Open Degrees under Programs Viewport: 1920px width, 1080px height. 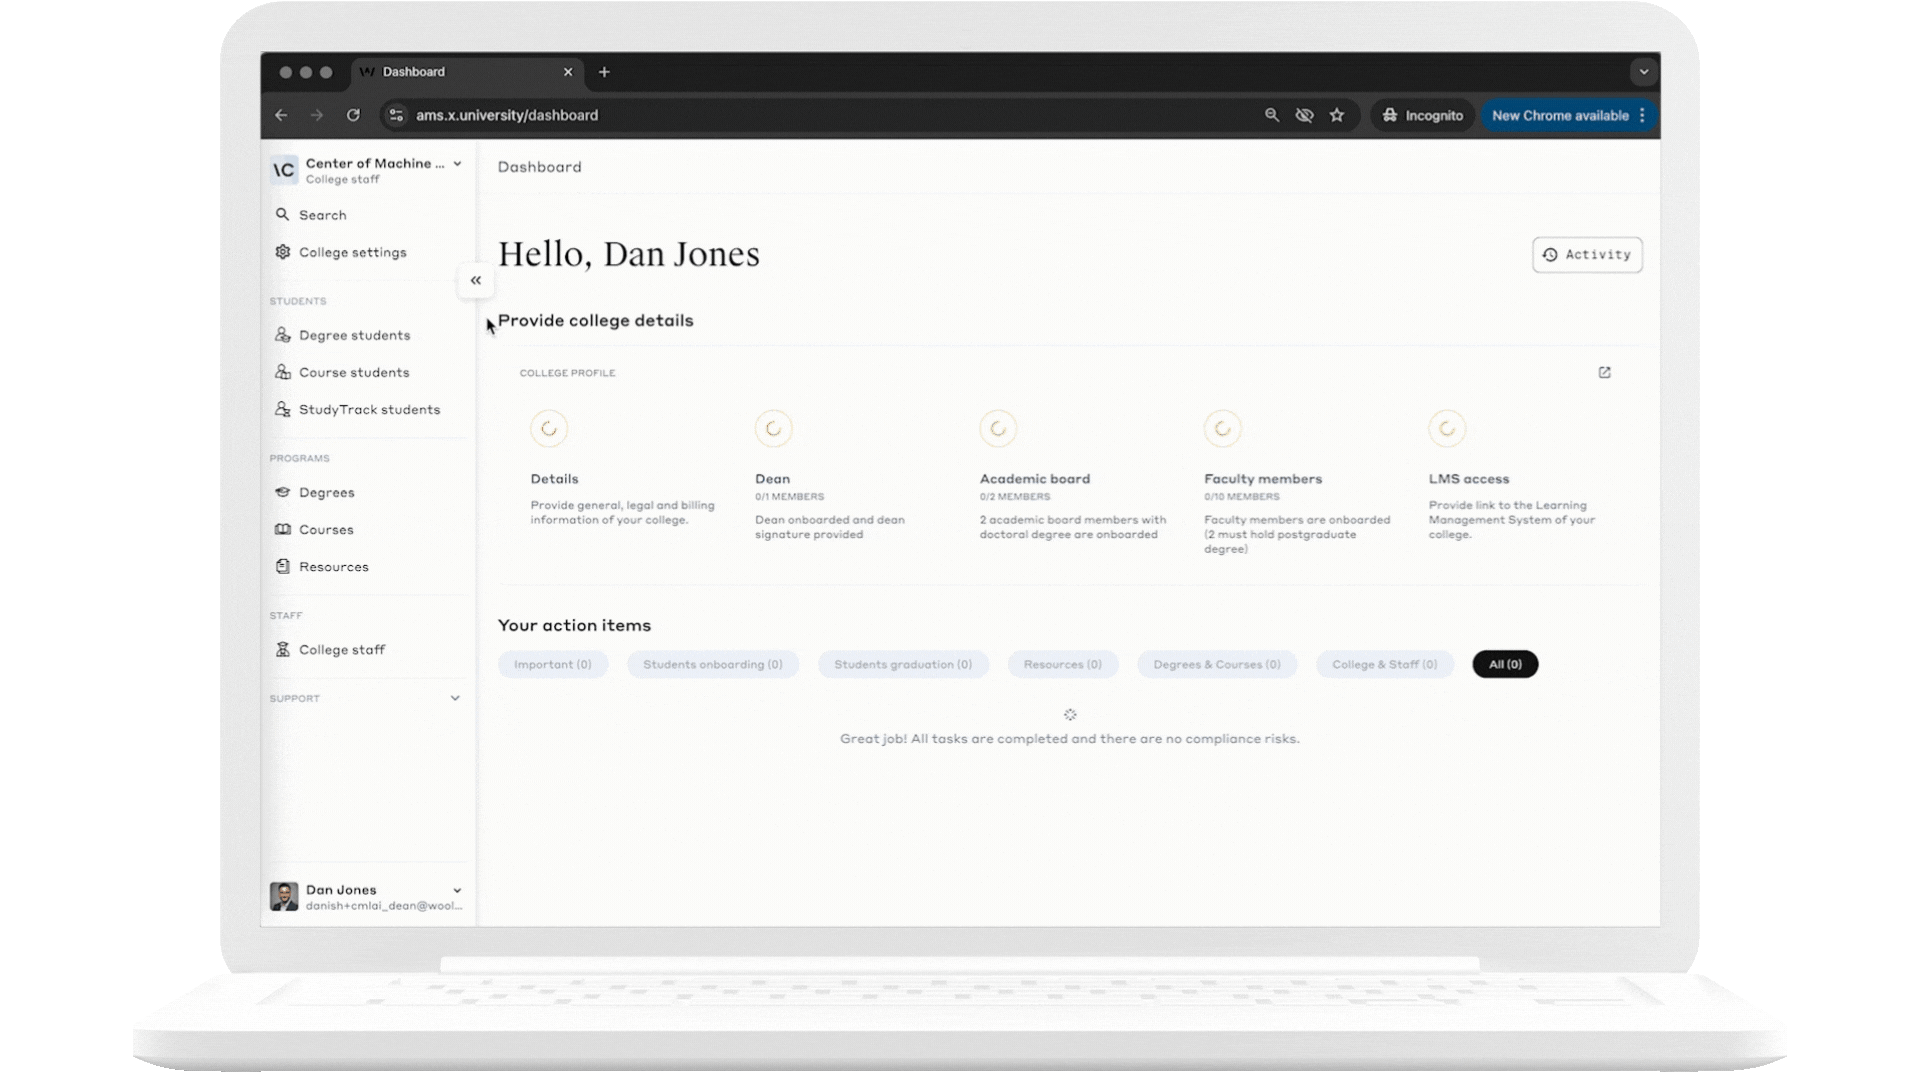(x=326, y=492)
